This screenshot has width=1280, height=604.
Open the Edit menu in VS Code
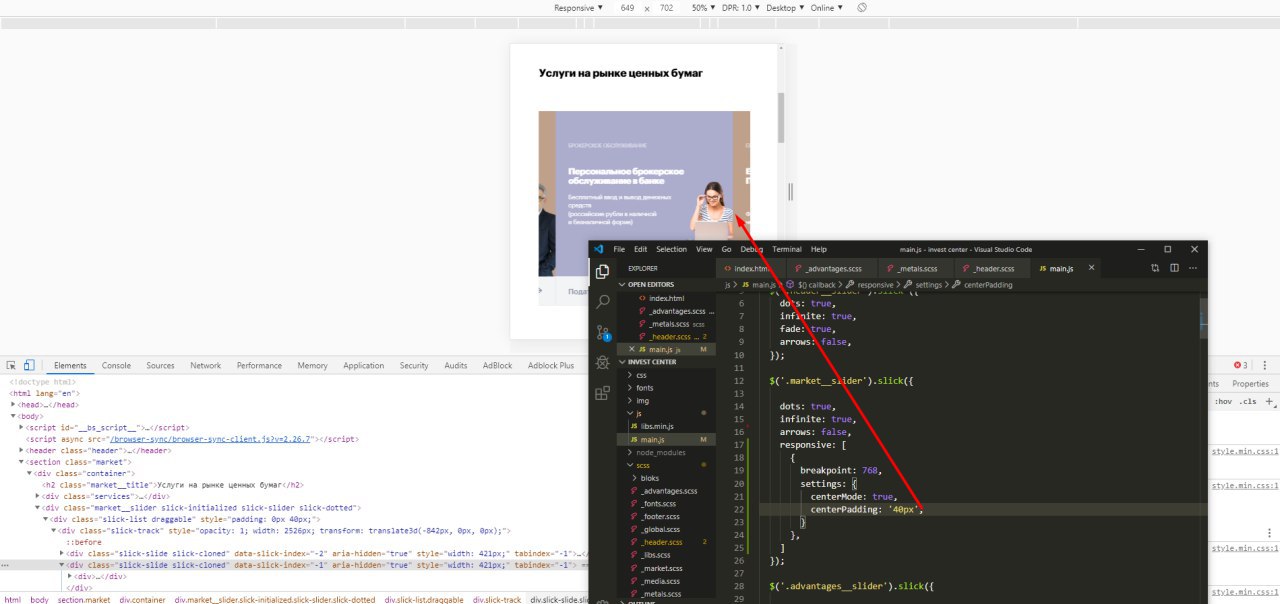click(x=640, y=249)
